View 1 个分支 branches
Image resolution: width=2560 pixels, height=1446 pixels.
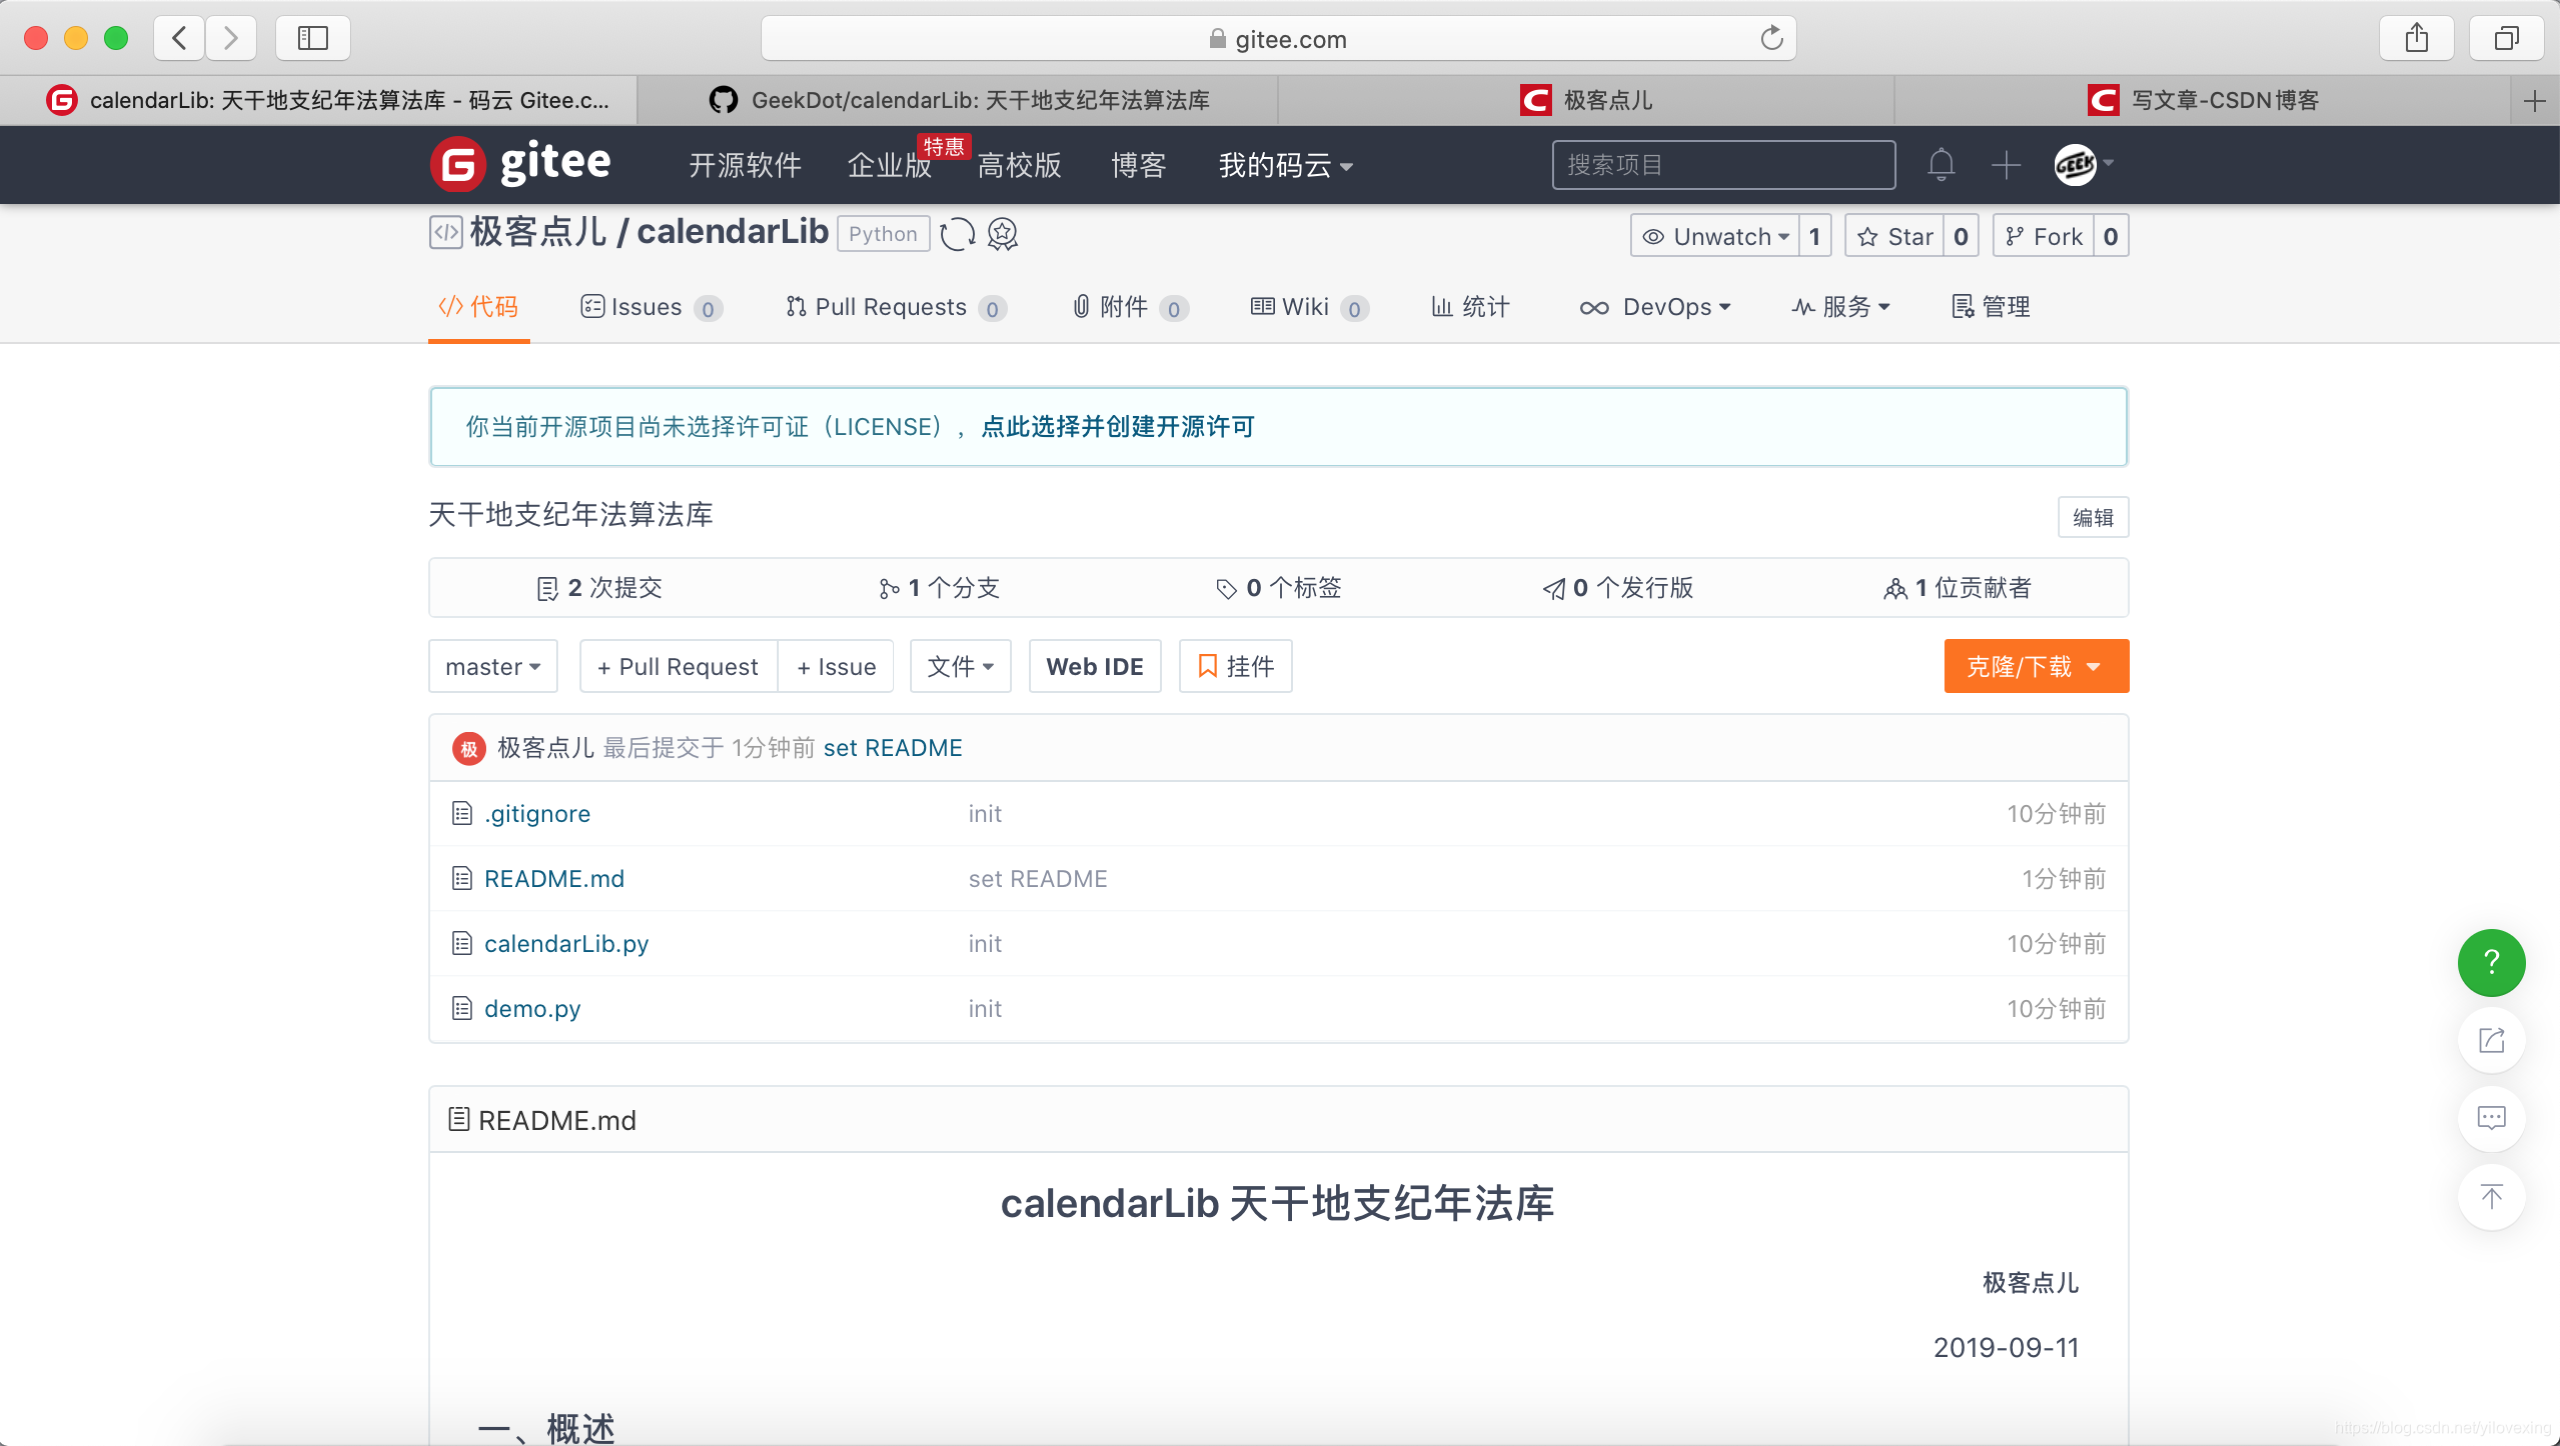939,588
